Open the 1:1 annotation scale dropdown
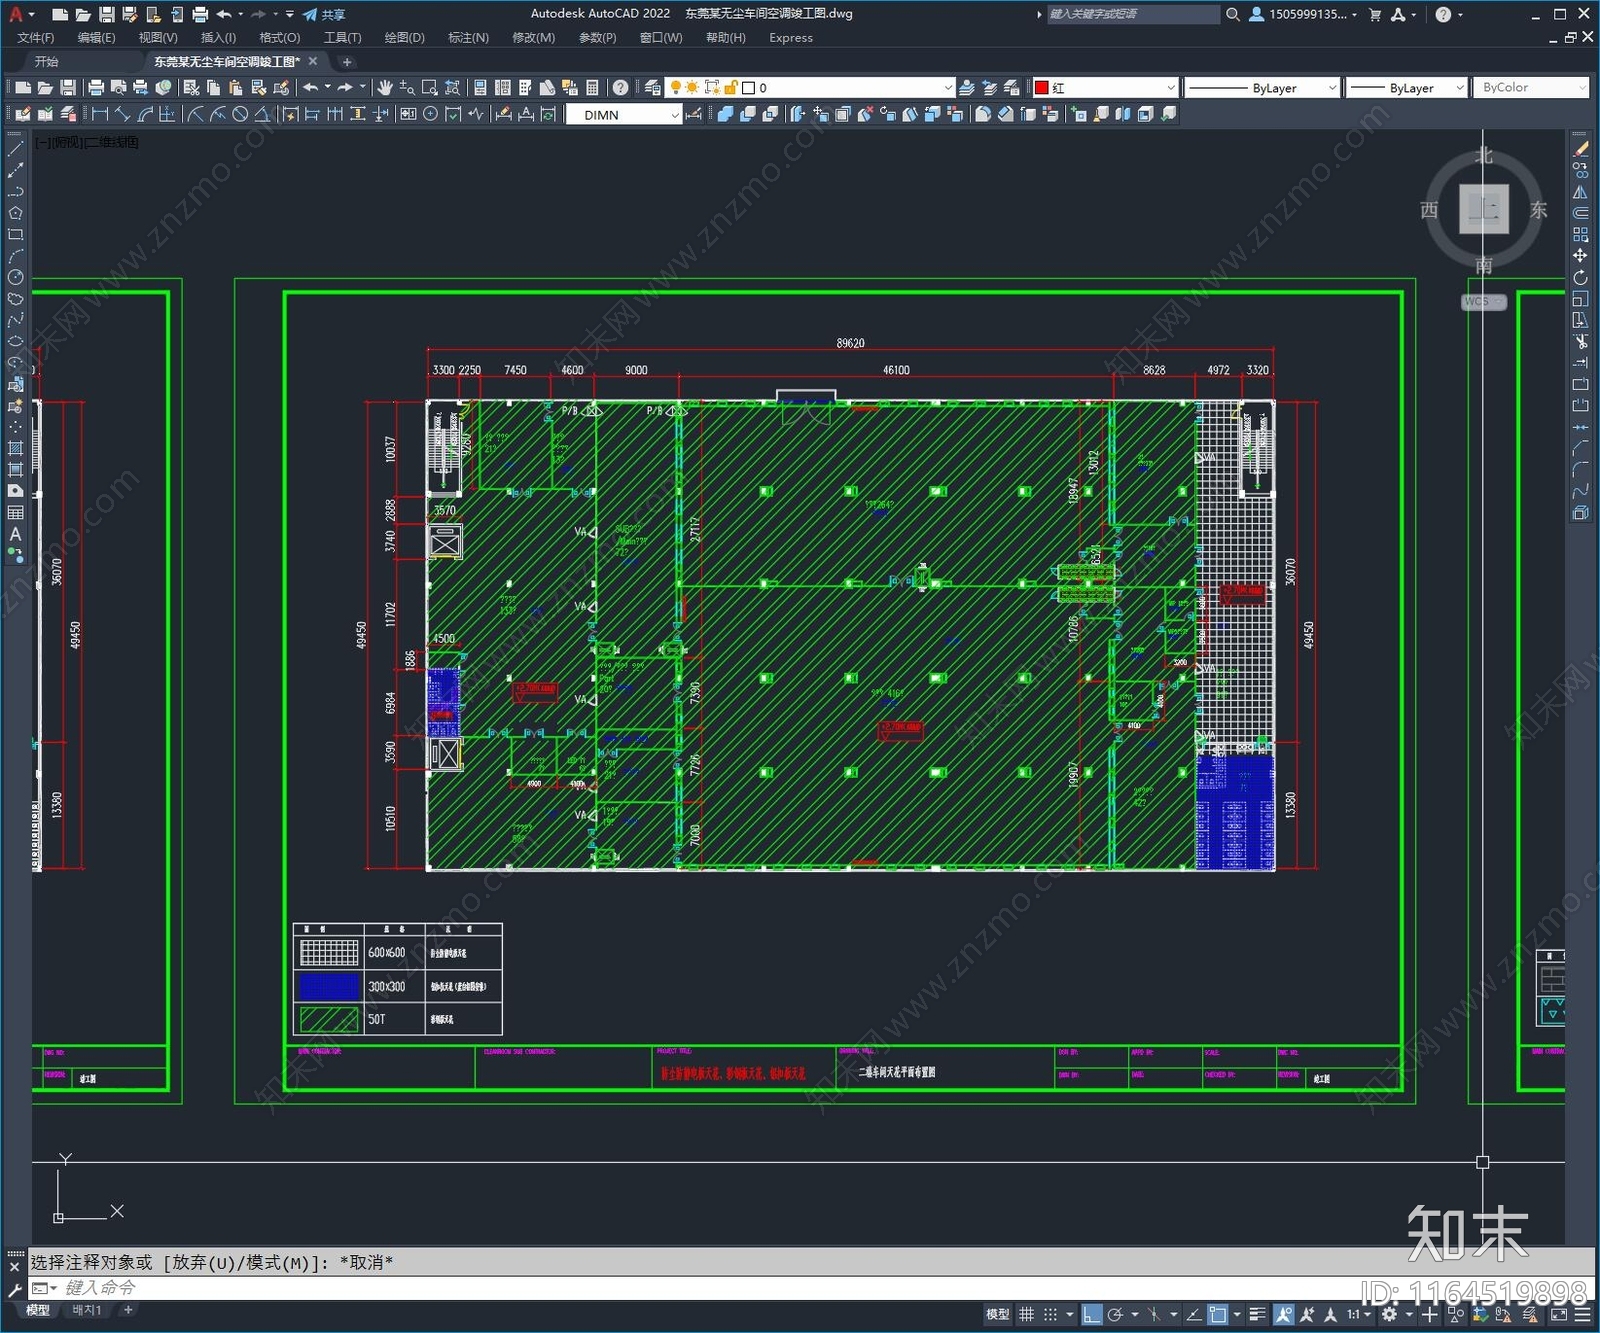Image resolution: width=1600 pixels, height=1333 pixels. (x=1358, y=1314)
